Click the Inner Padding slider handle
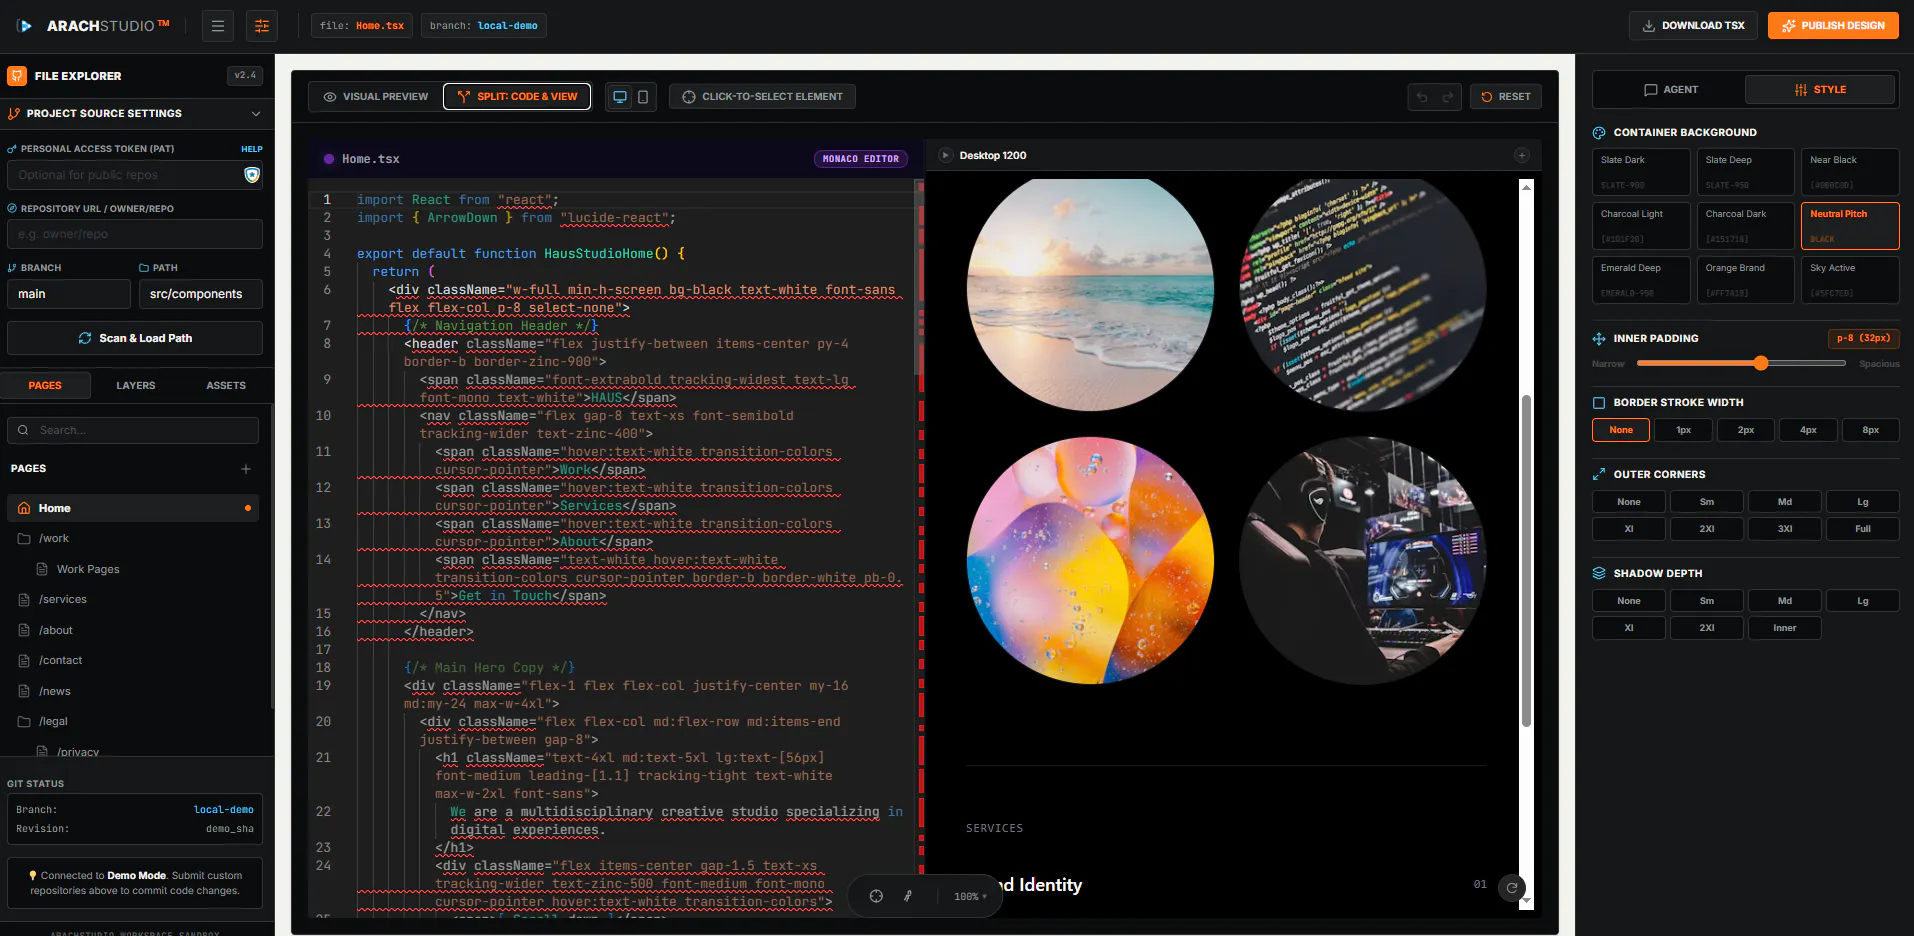Screen dimensions: 1914x936 click(1761, 363)
